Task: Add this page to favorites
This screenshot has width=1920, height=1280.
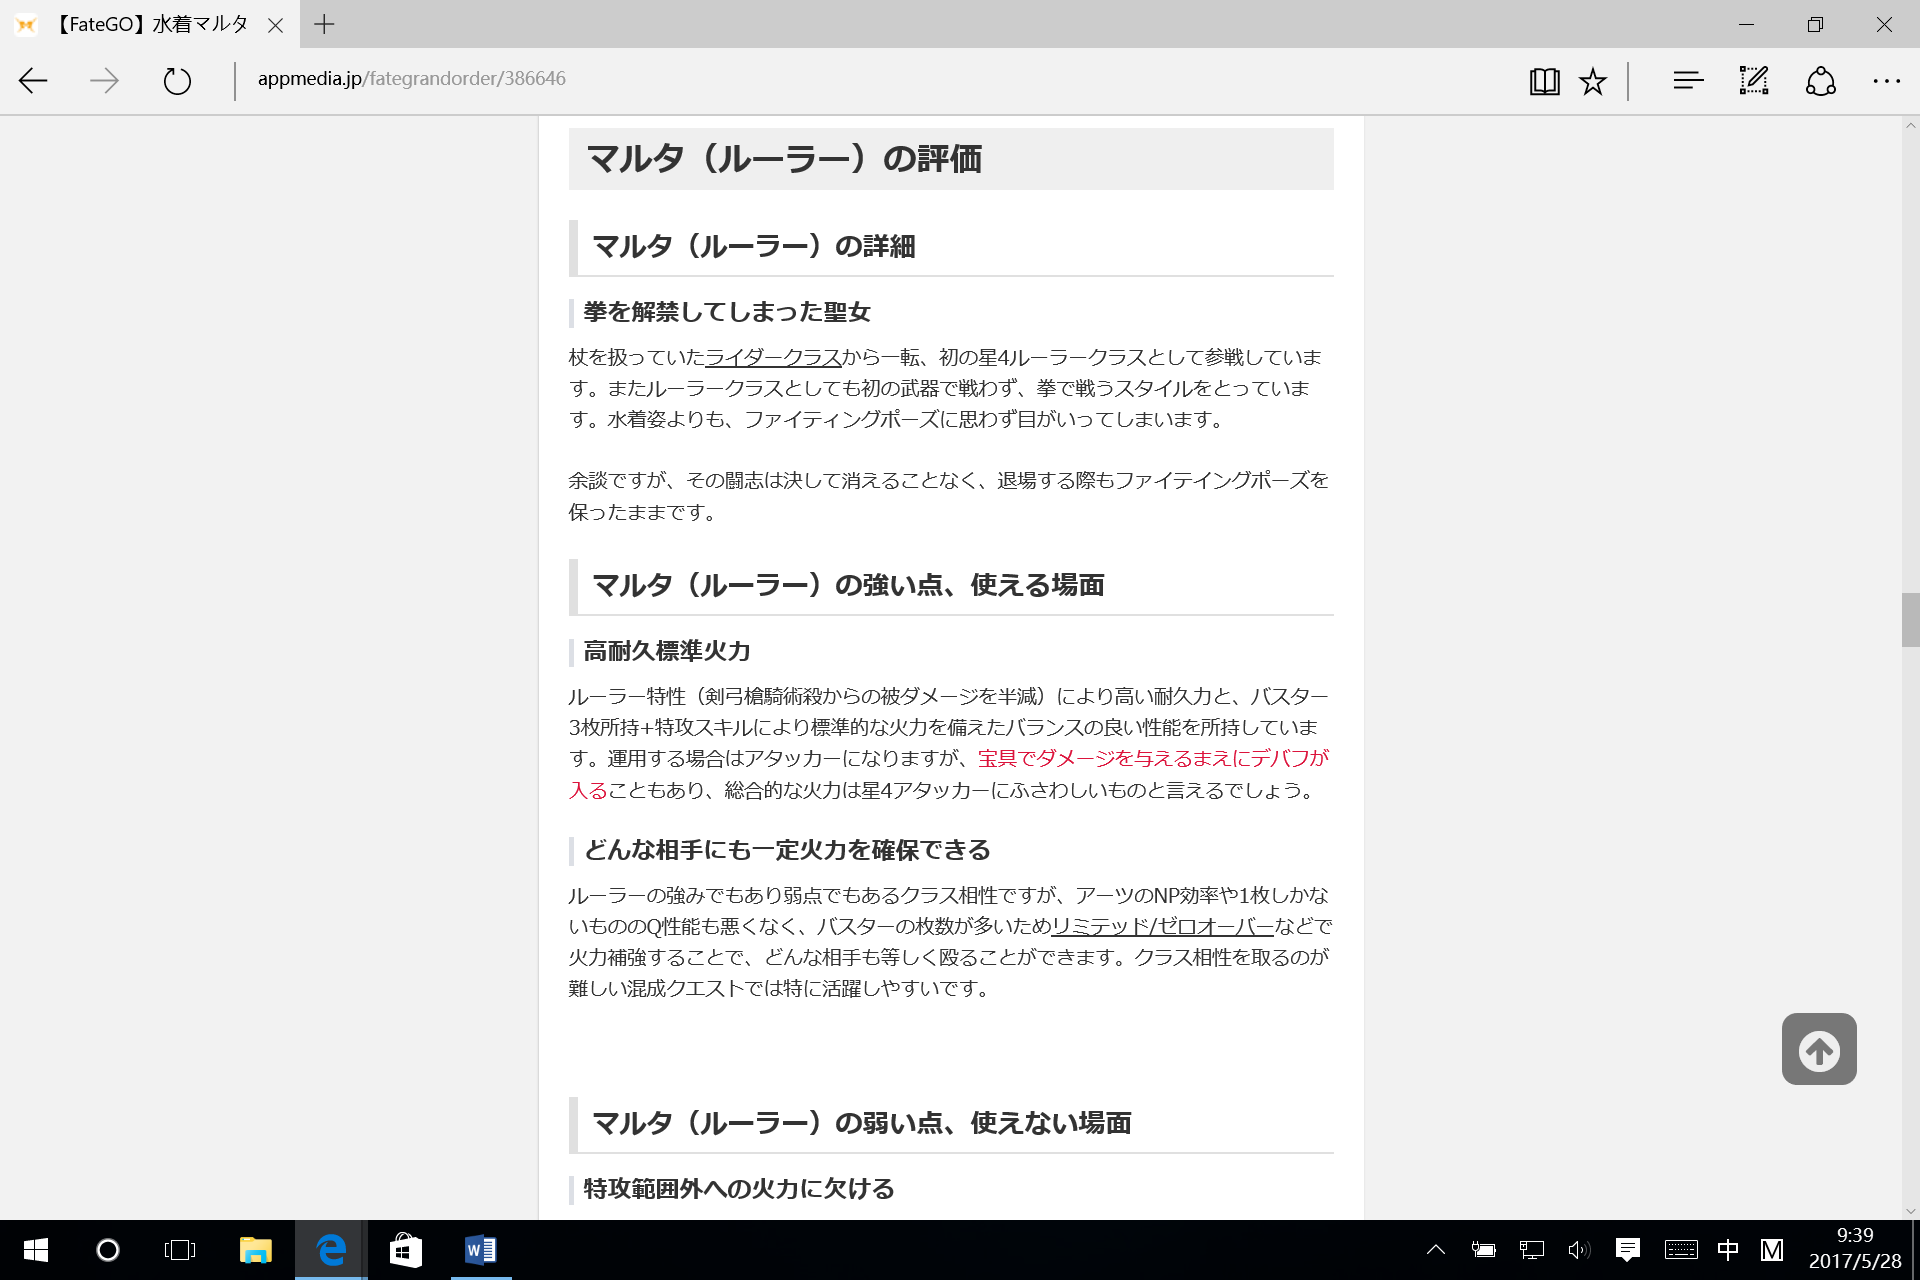Action: [x=1591, y=80]
